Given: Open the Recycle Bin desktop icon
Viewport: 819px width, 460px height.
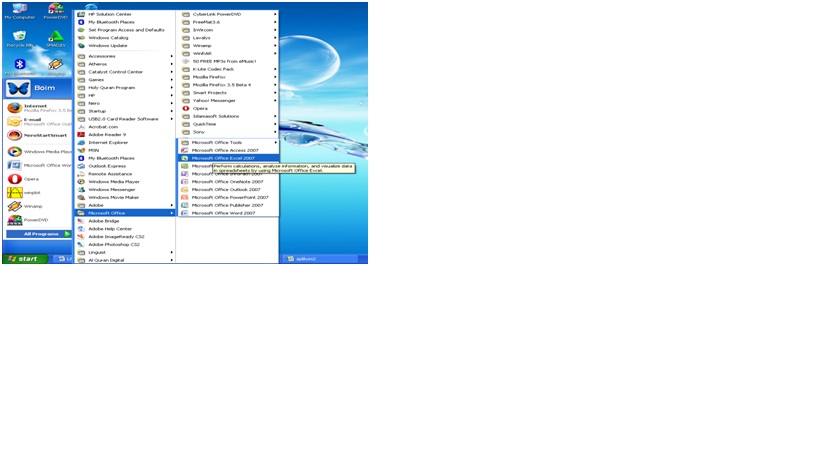Looking at the screenshot, I should tap(20, 39).
